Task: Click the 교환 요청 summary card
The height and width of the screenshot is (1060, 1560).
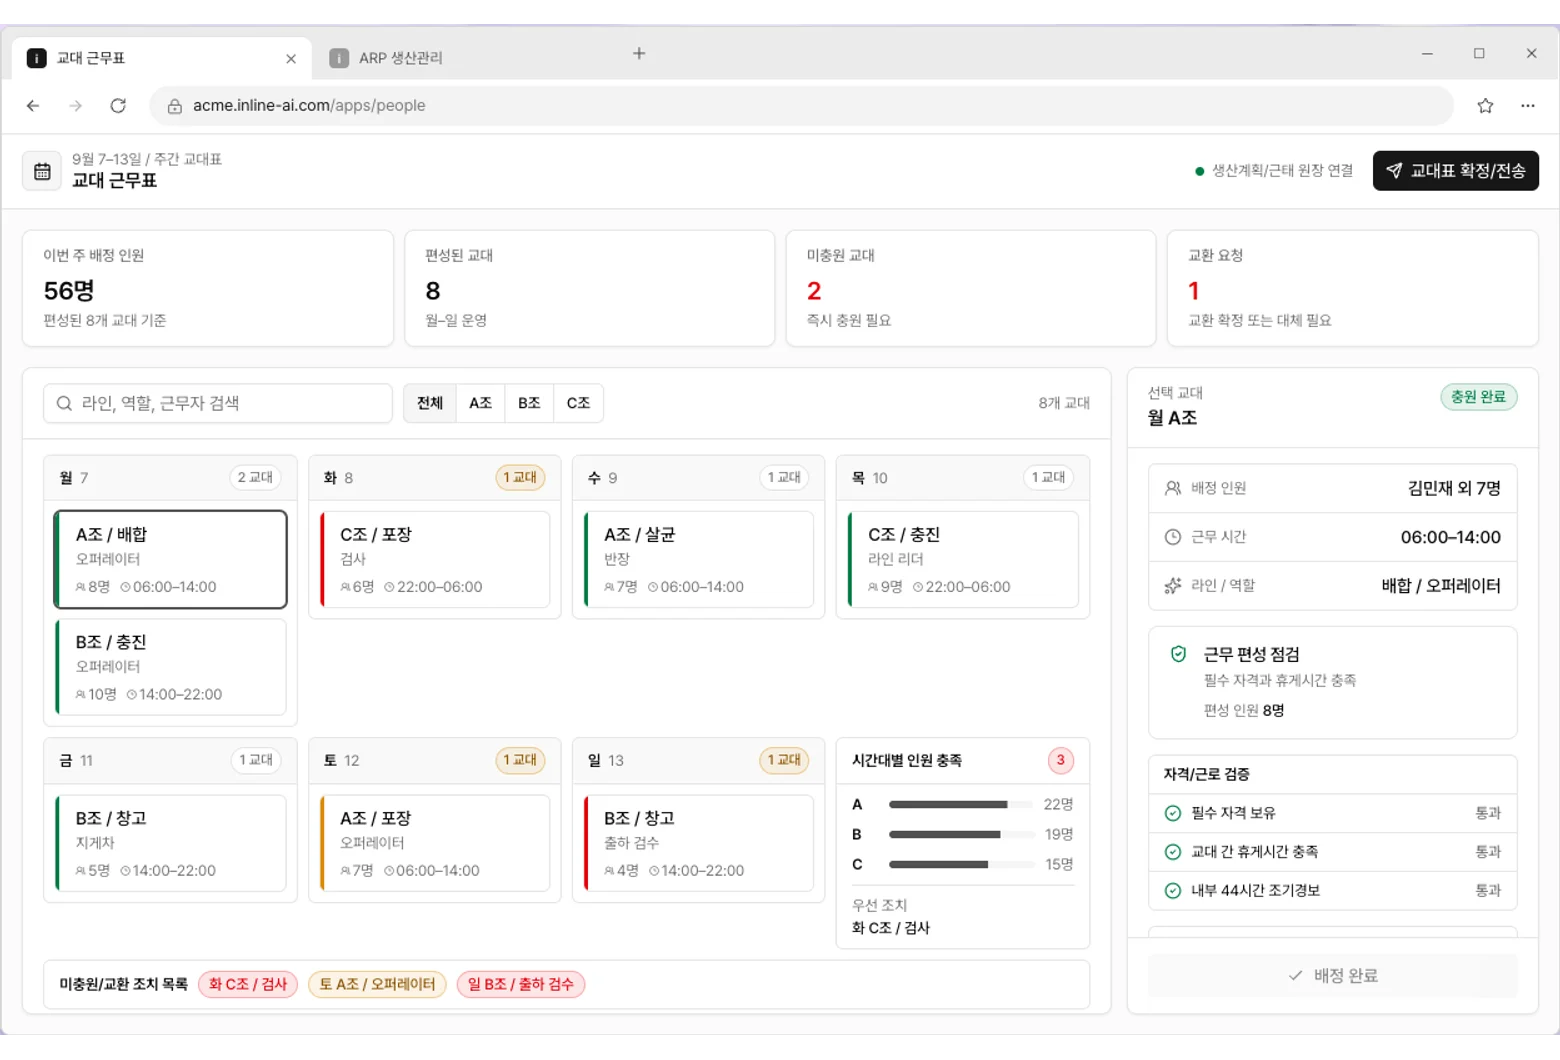Action: pos(1352,288)
